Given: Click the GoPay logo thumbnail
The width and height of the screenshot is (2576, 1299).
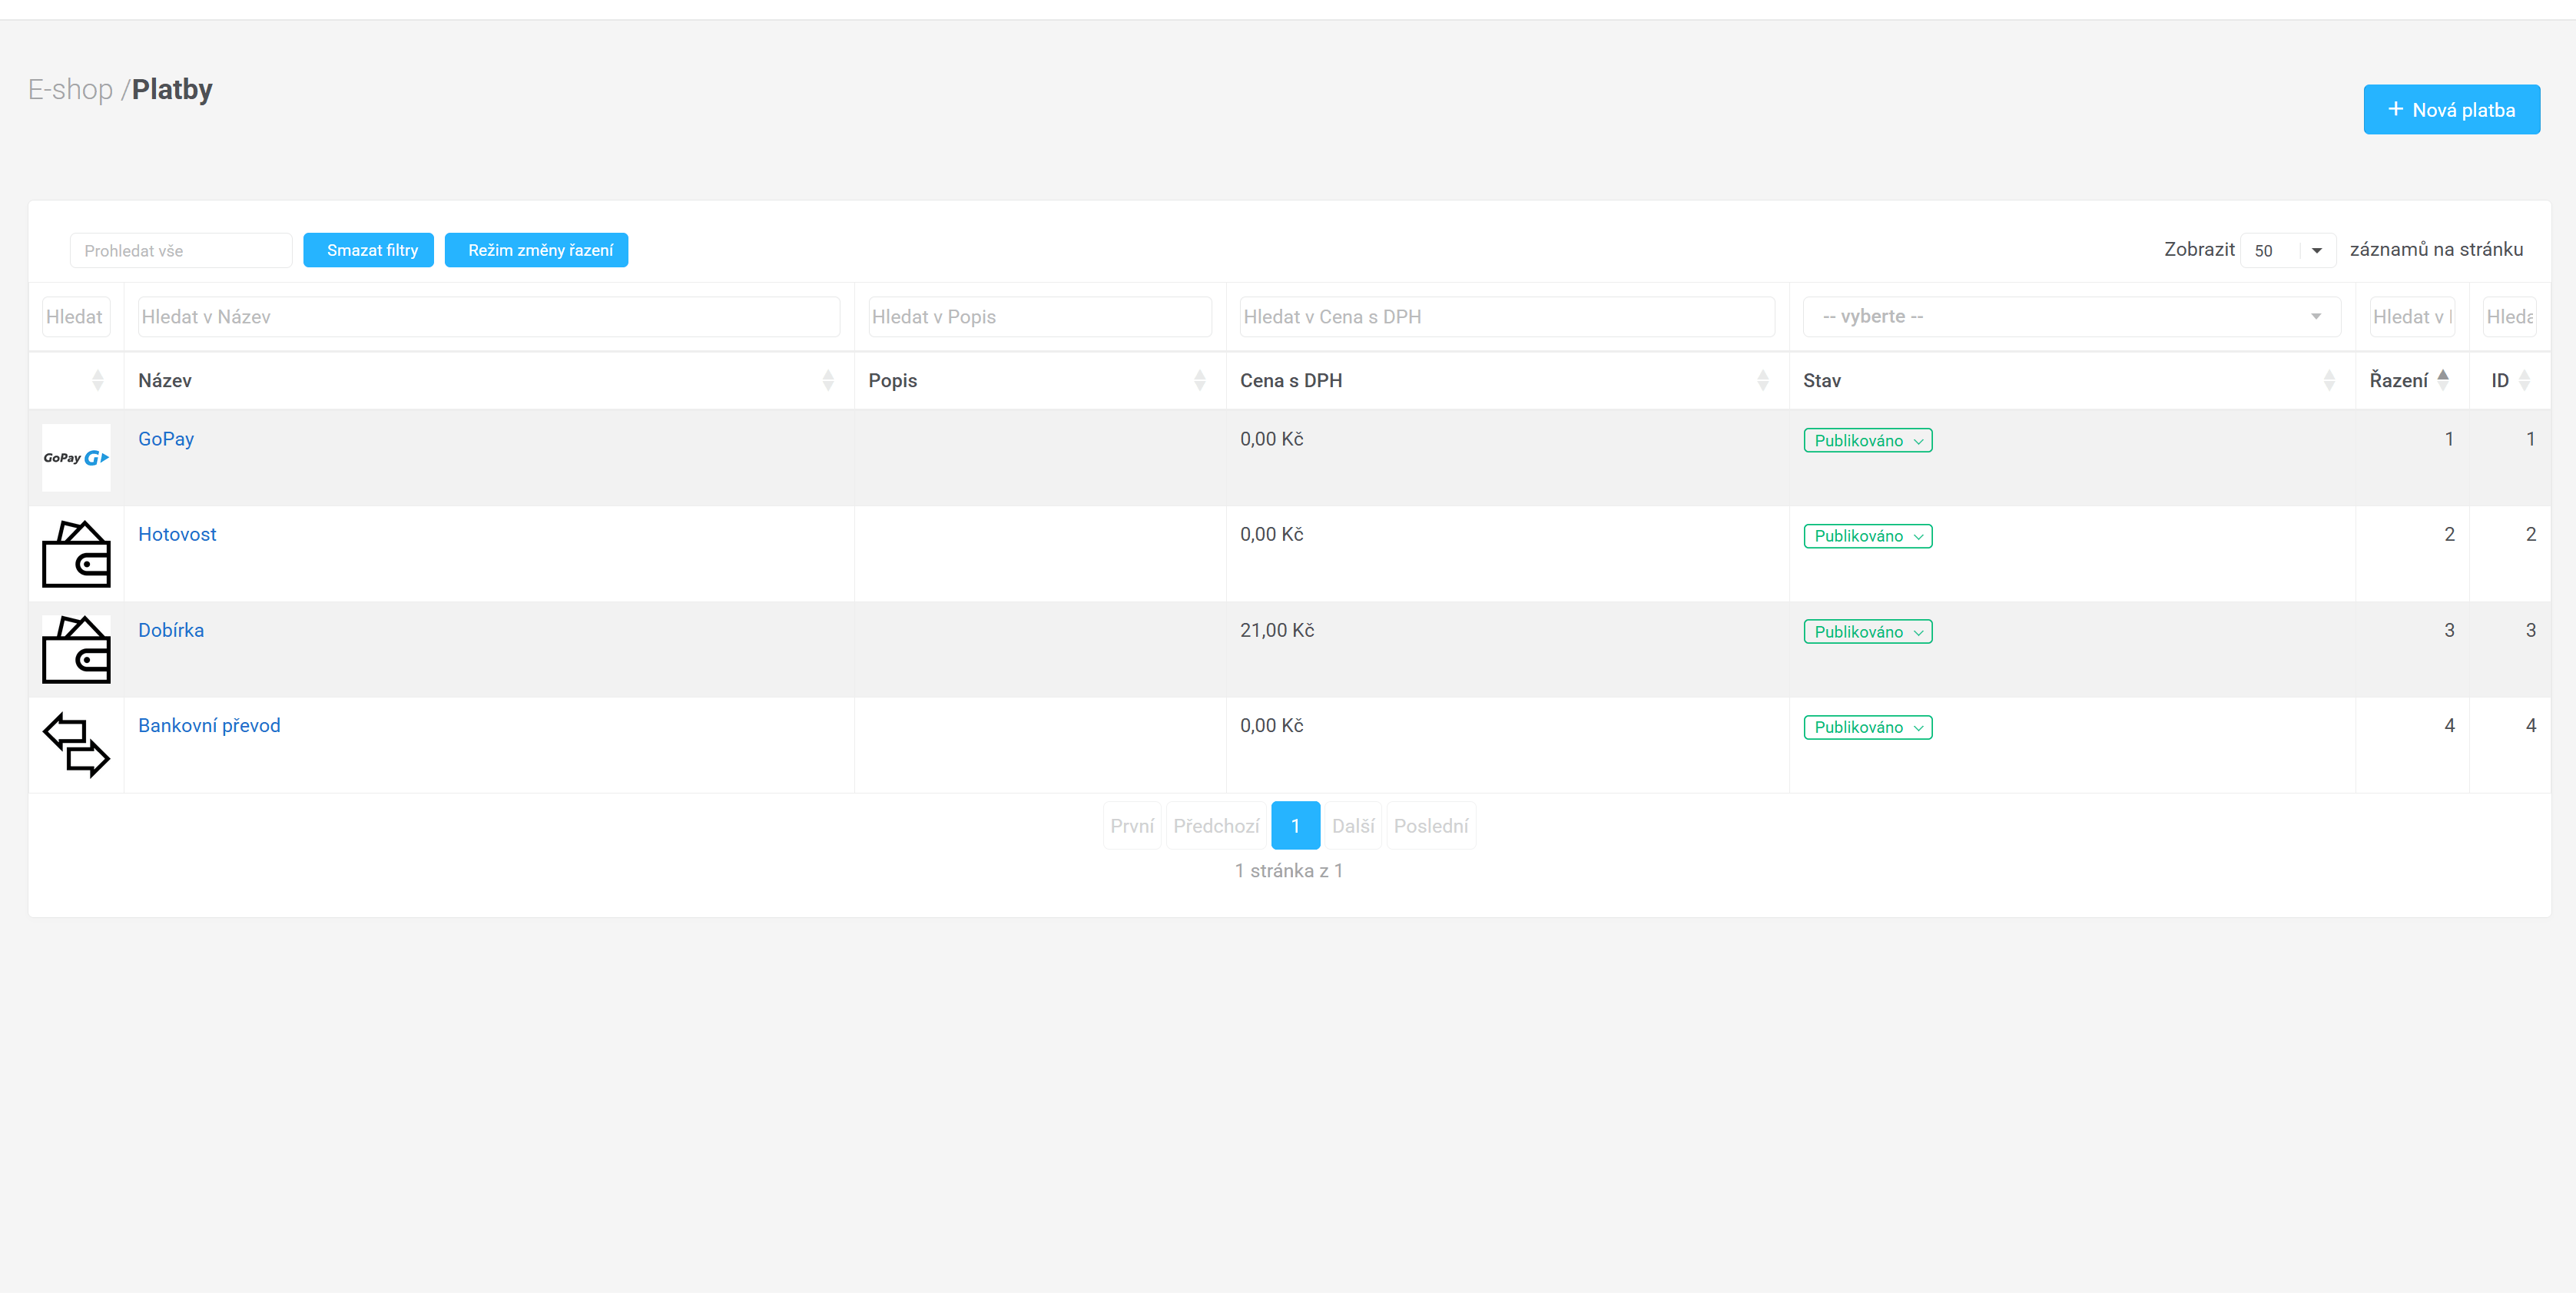Looking at the screenshot, I should tap(76, 458).
